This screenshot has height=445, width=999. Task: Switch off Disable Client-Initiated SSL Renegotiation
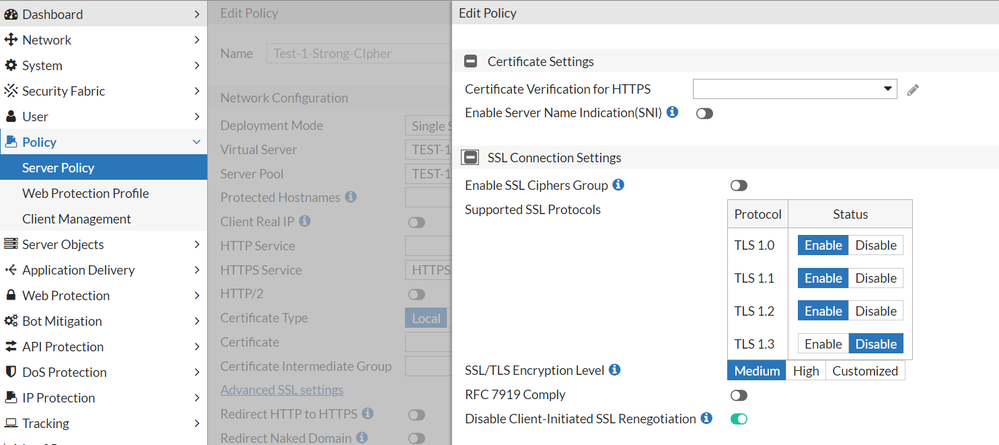tap(739, 419)
